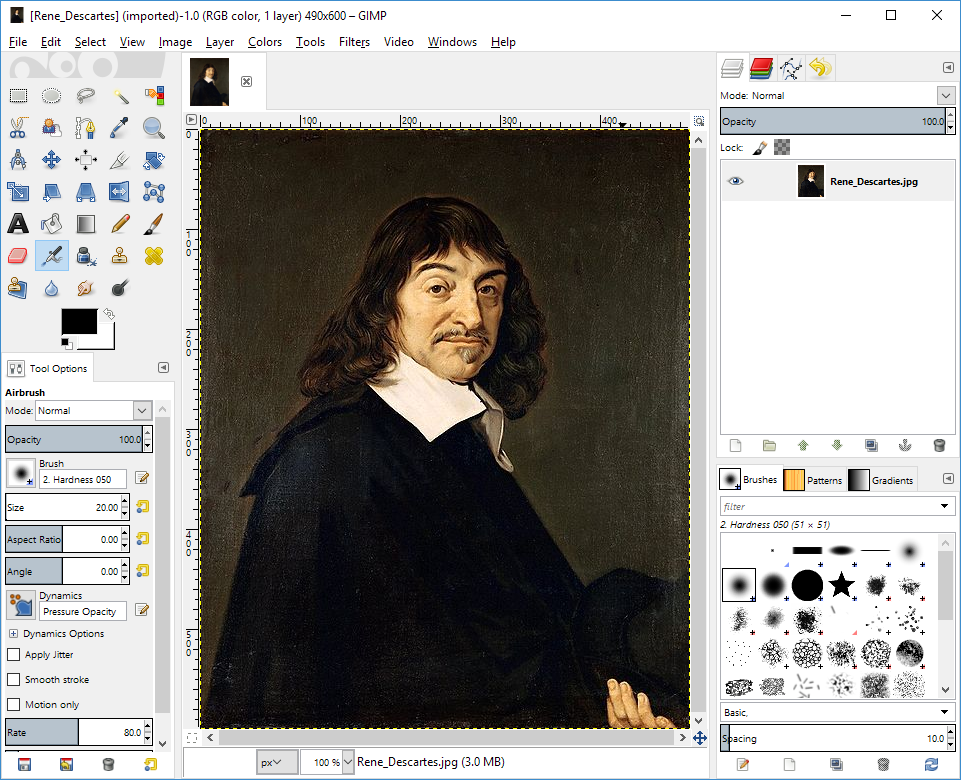Pick the Color Picker eyedropper tool
Image resolution: width=961 pixels, height=780 pixels.
click(119, 128)
